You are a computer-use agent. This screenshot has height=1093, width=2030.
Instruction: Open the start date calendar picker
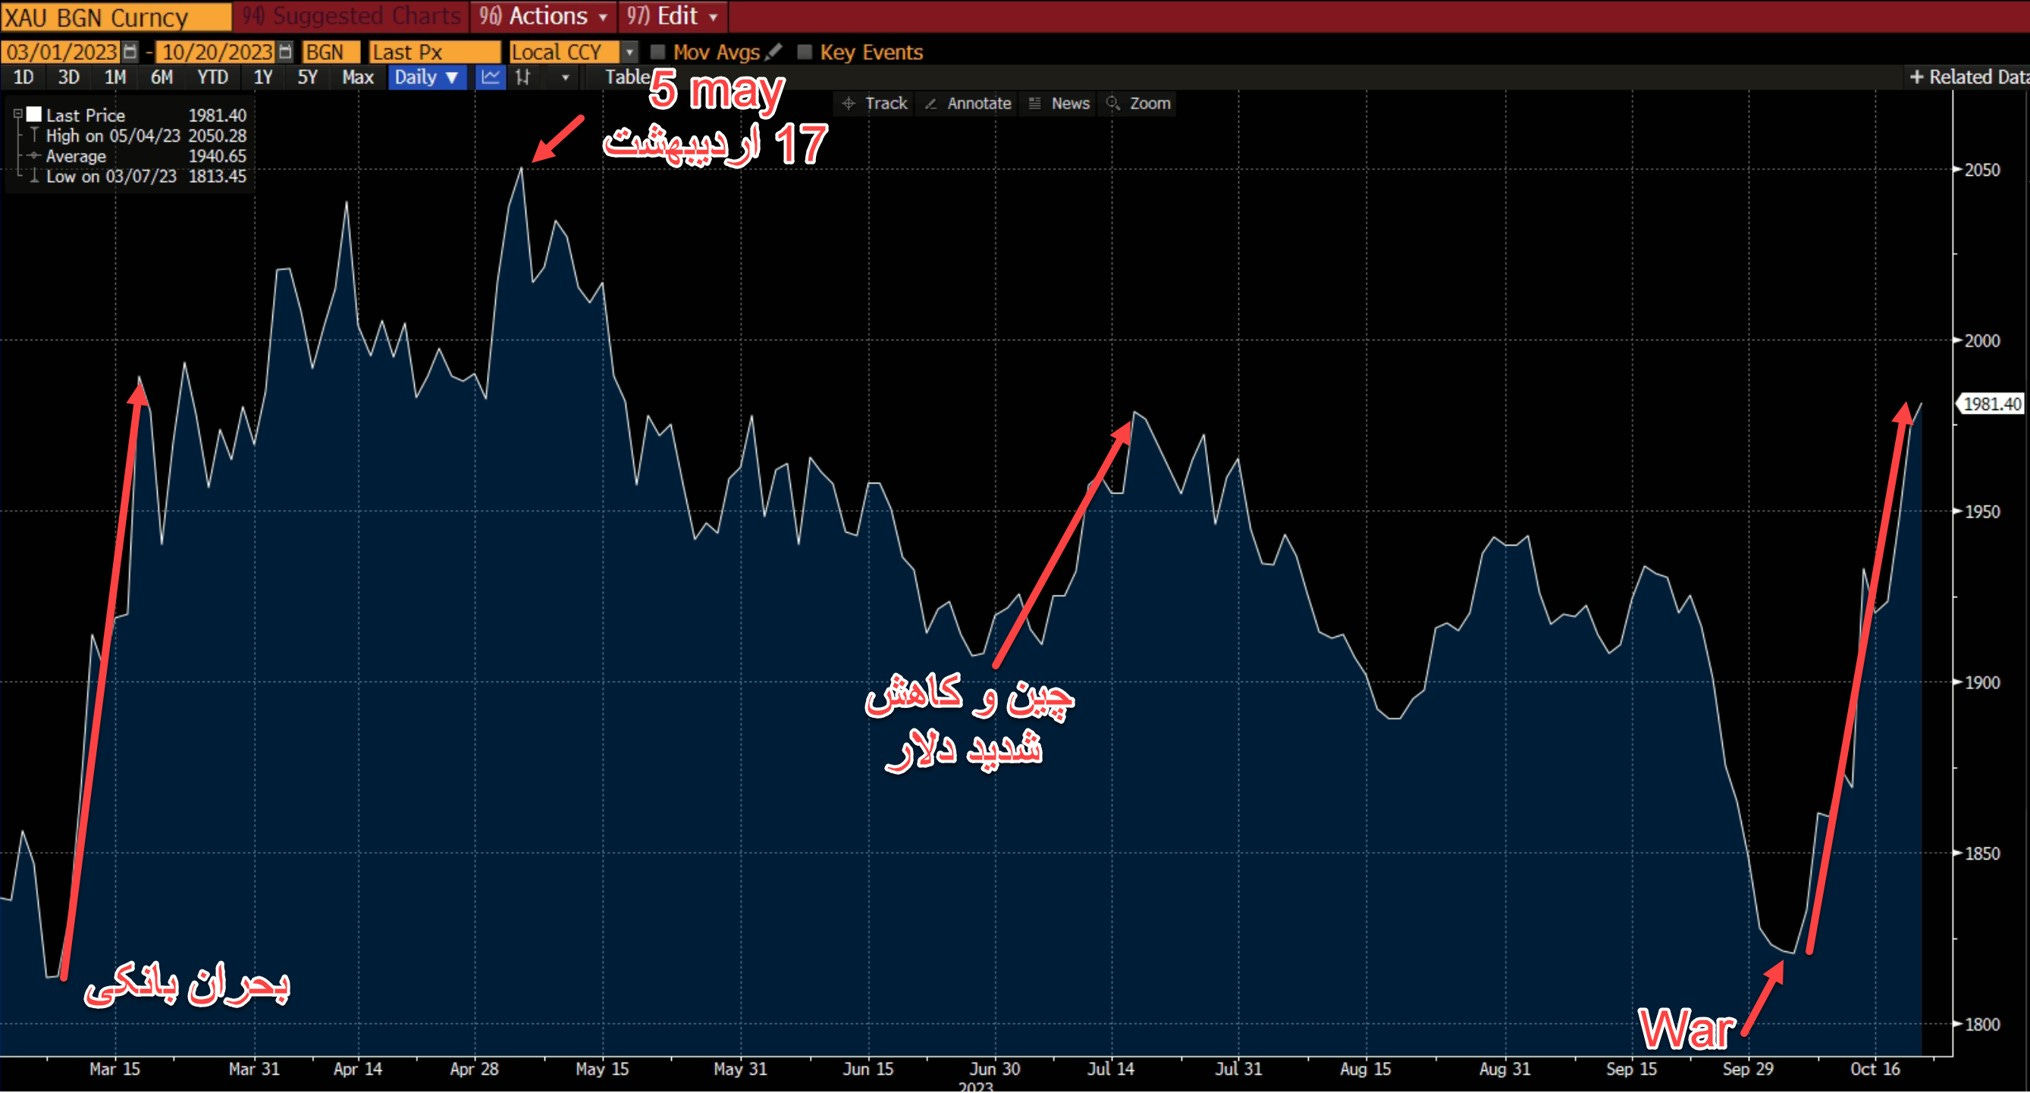pos(129,52)
